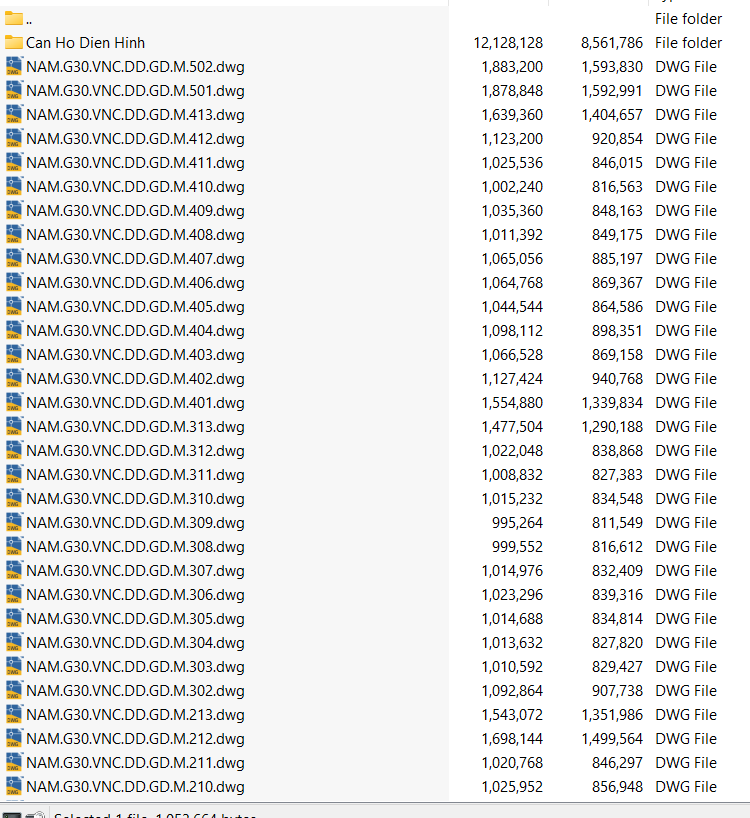Click the DWG icon of NAM.G30.VNC.DD.GD.M.311.dwg
This screenshot has width=750, height=818.
14,475
